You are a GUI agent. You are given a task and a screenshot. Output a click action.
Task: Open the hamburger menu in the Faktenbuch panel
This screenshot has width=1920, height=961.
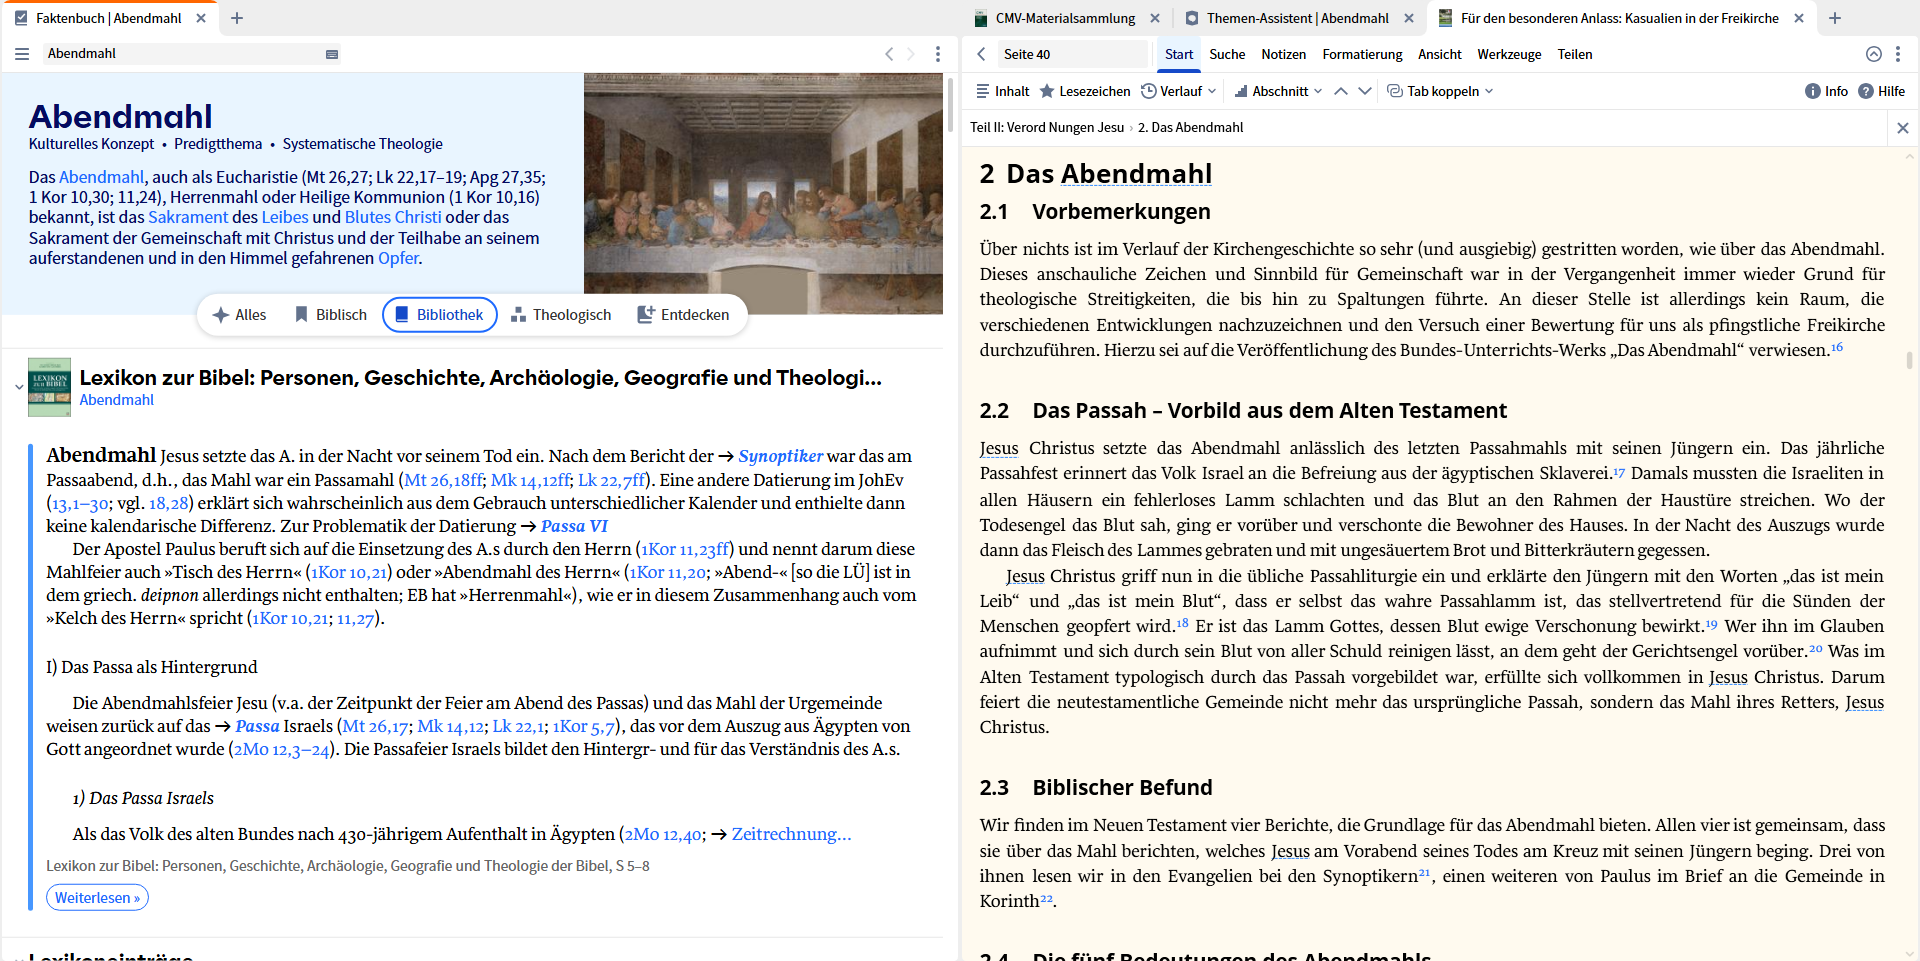[21, 54]
